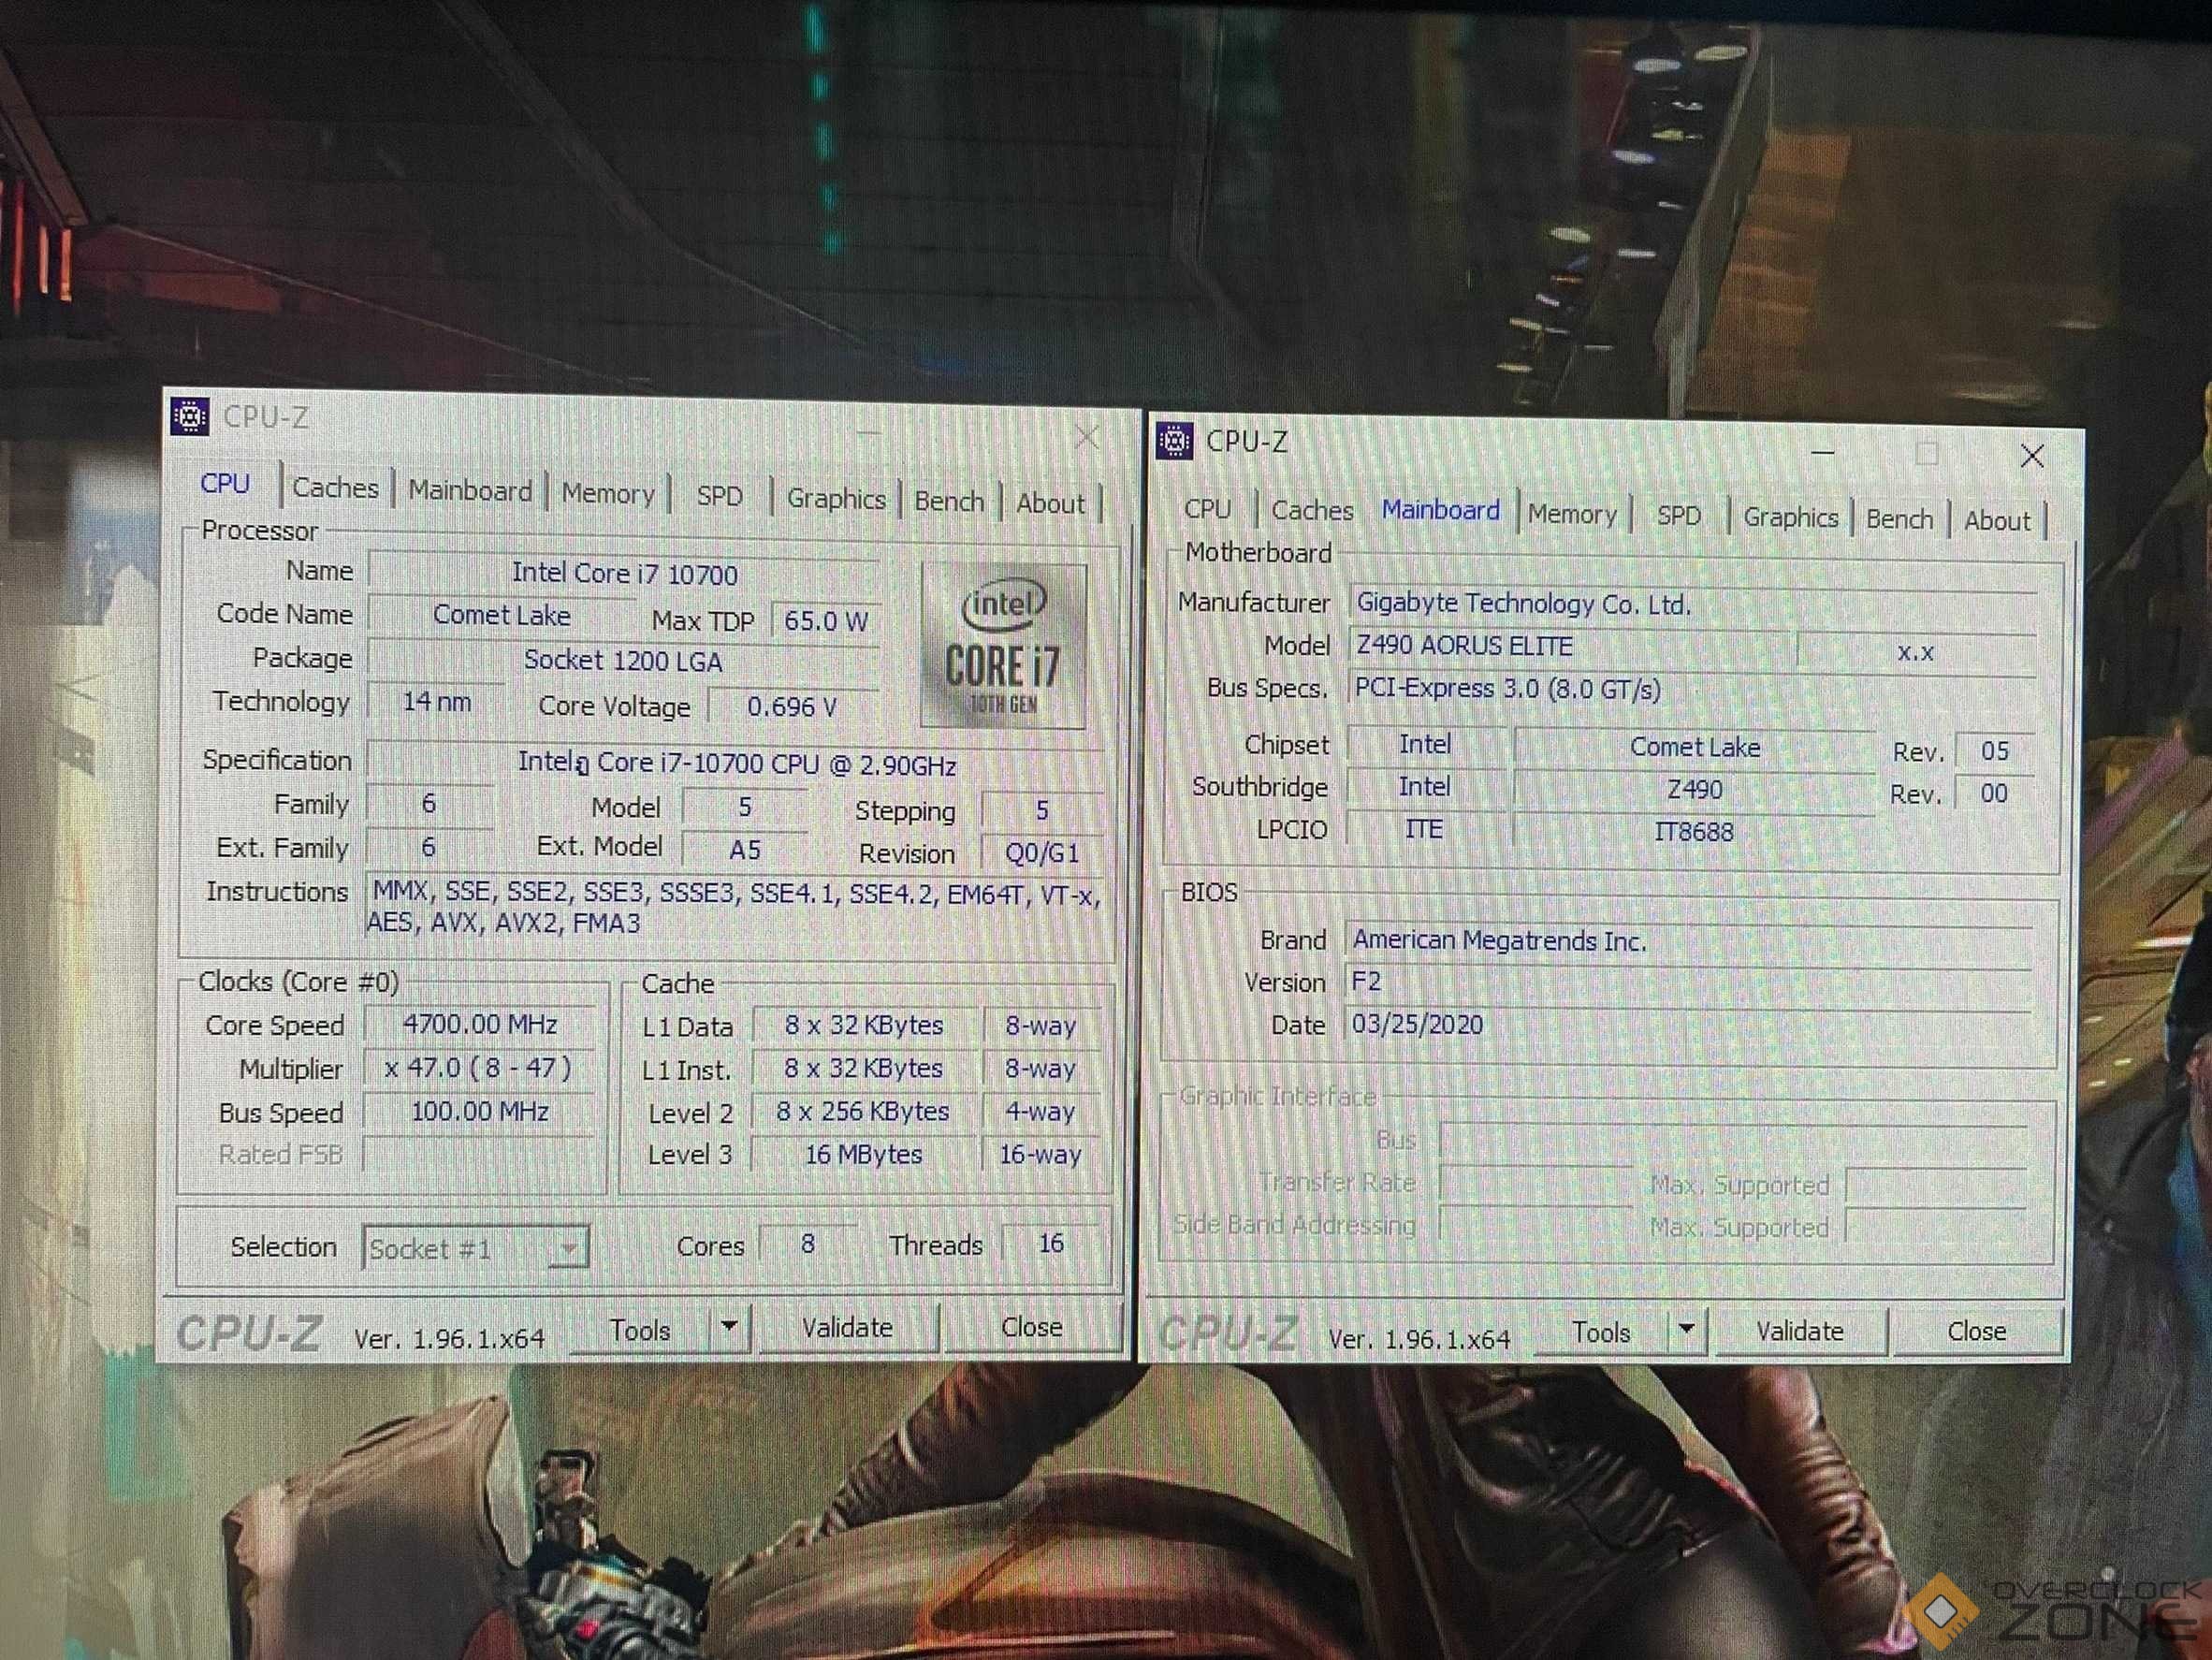Open Graphics tab in right window
The image size is (2212, 1660).
click(1790, 518)
